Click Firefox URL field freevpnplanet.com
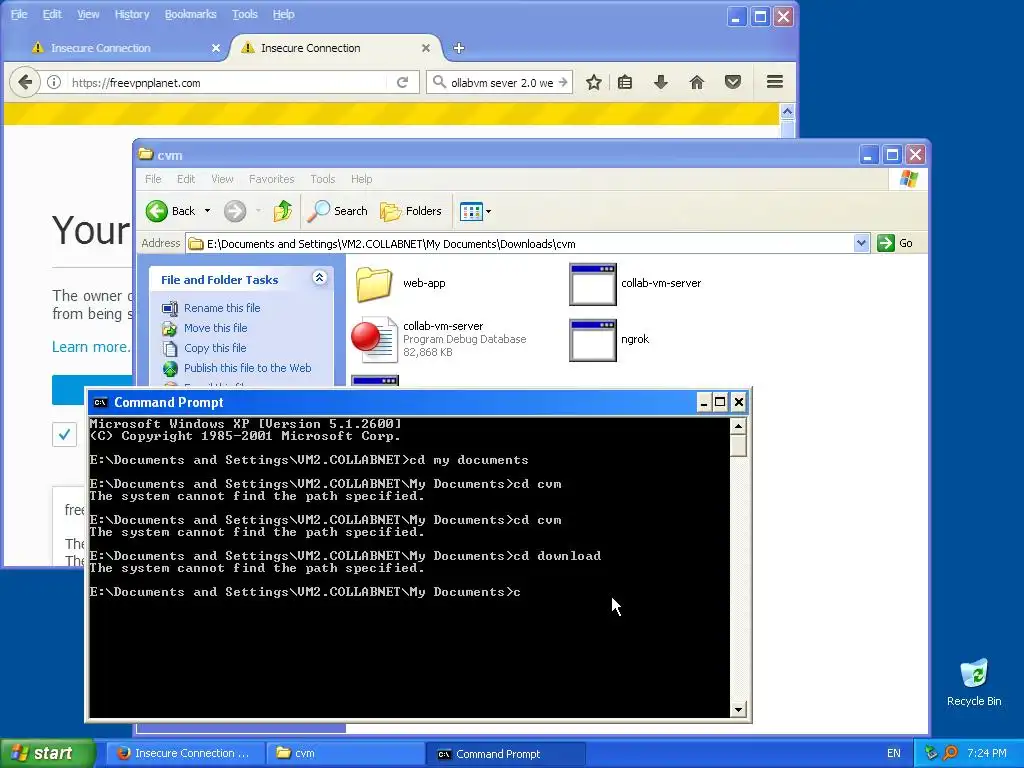Image resolution: width=1024 pixels, height=768 pixels. tap(229, 82)
